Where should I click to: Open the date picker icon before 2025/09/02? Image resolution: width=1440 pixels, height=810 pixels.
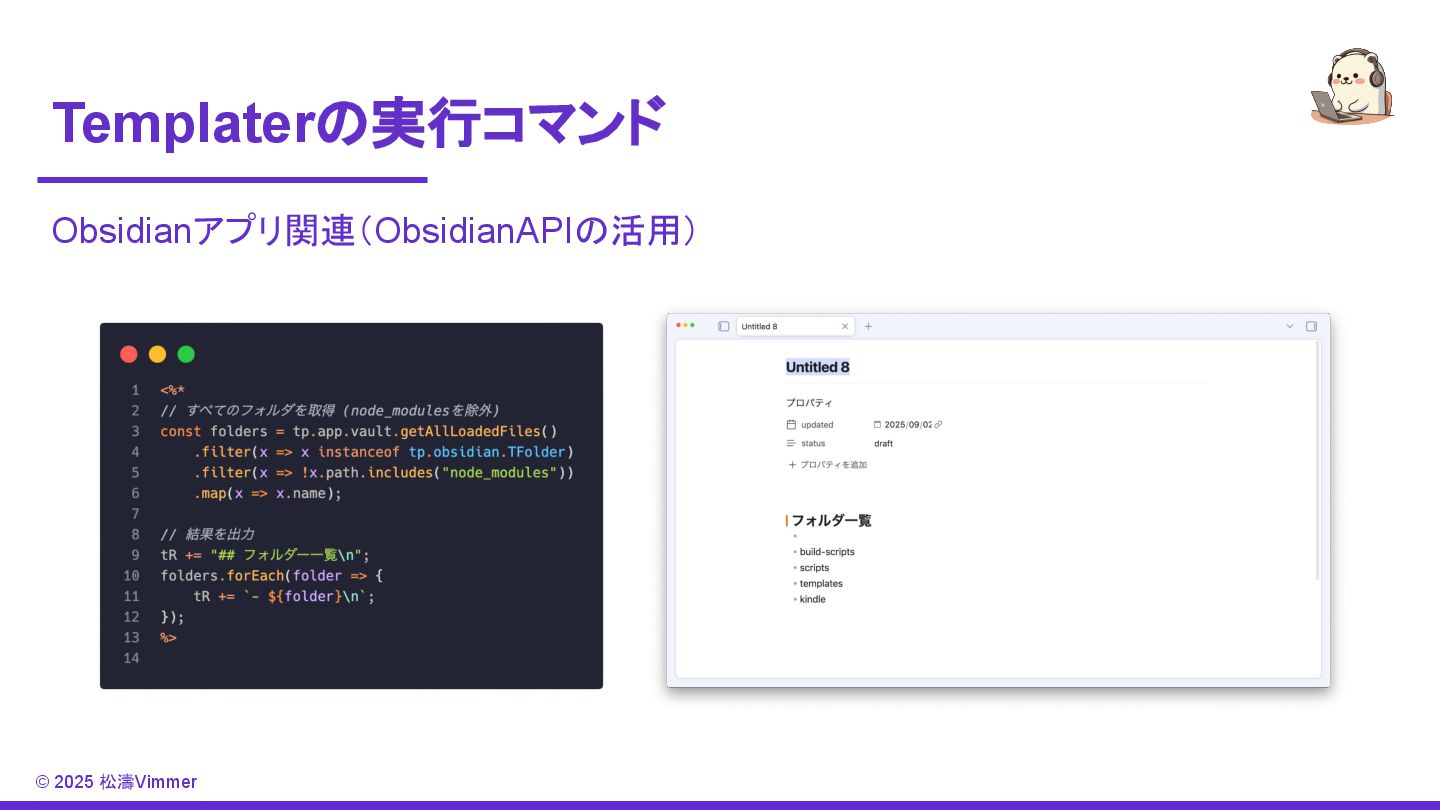click(x=878, y=424)
